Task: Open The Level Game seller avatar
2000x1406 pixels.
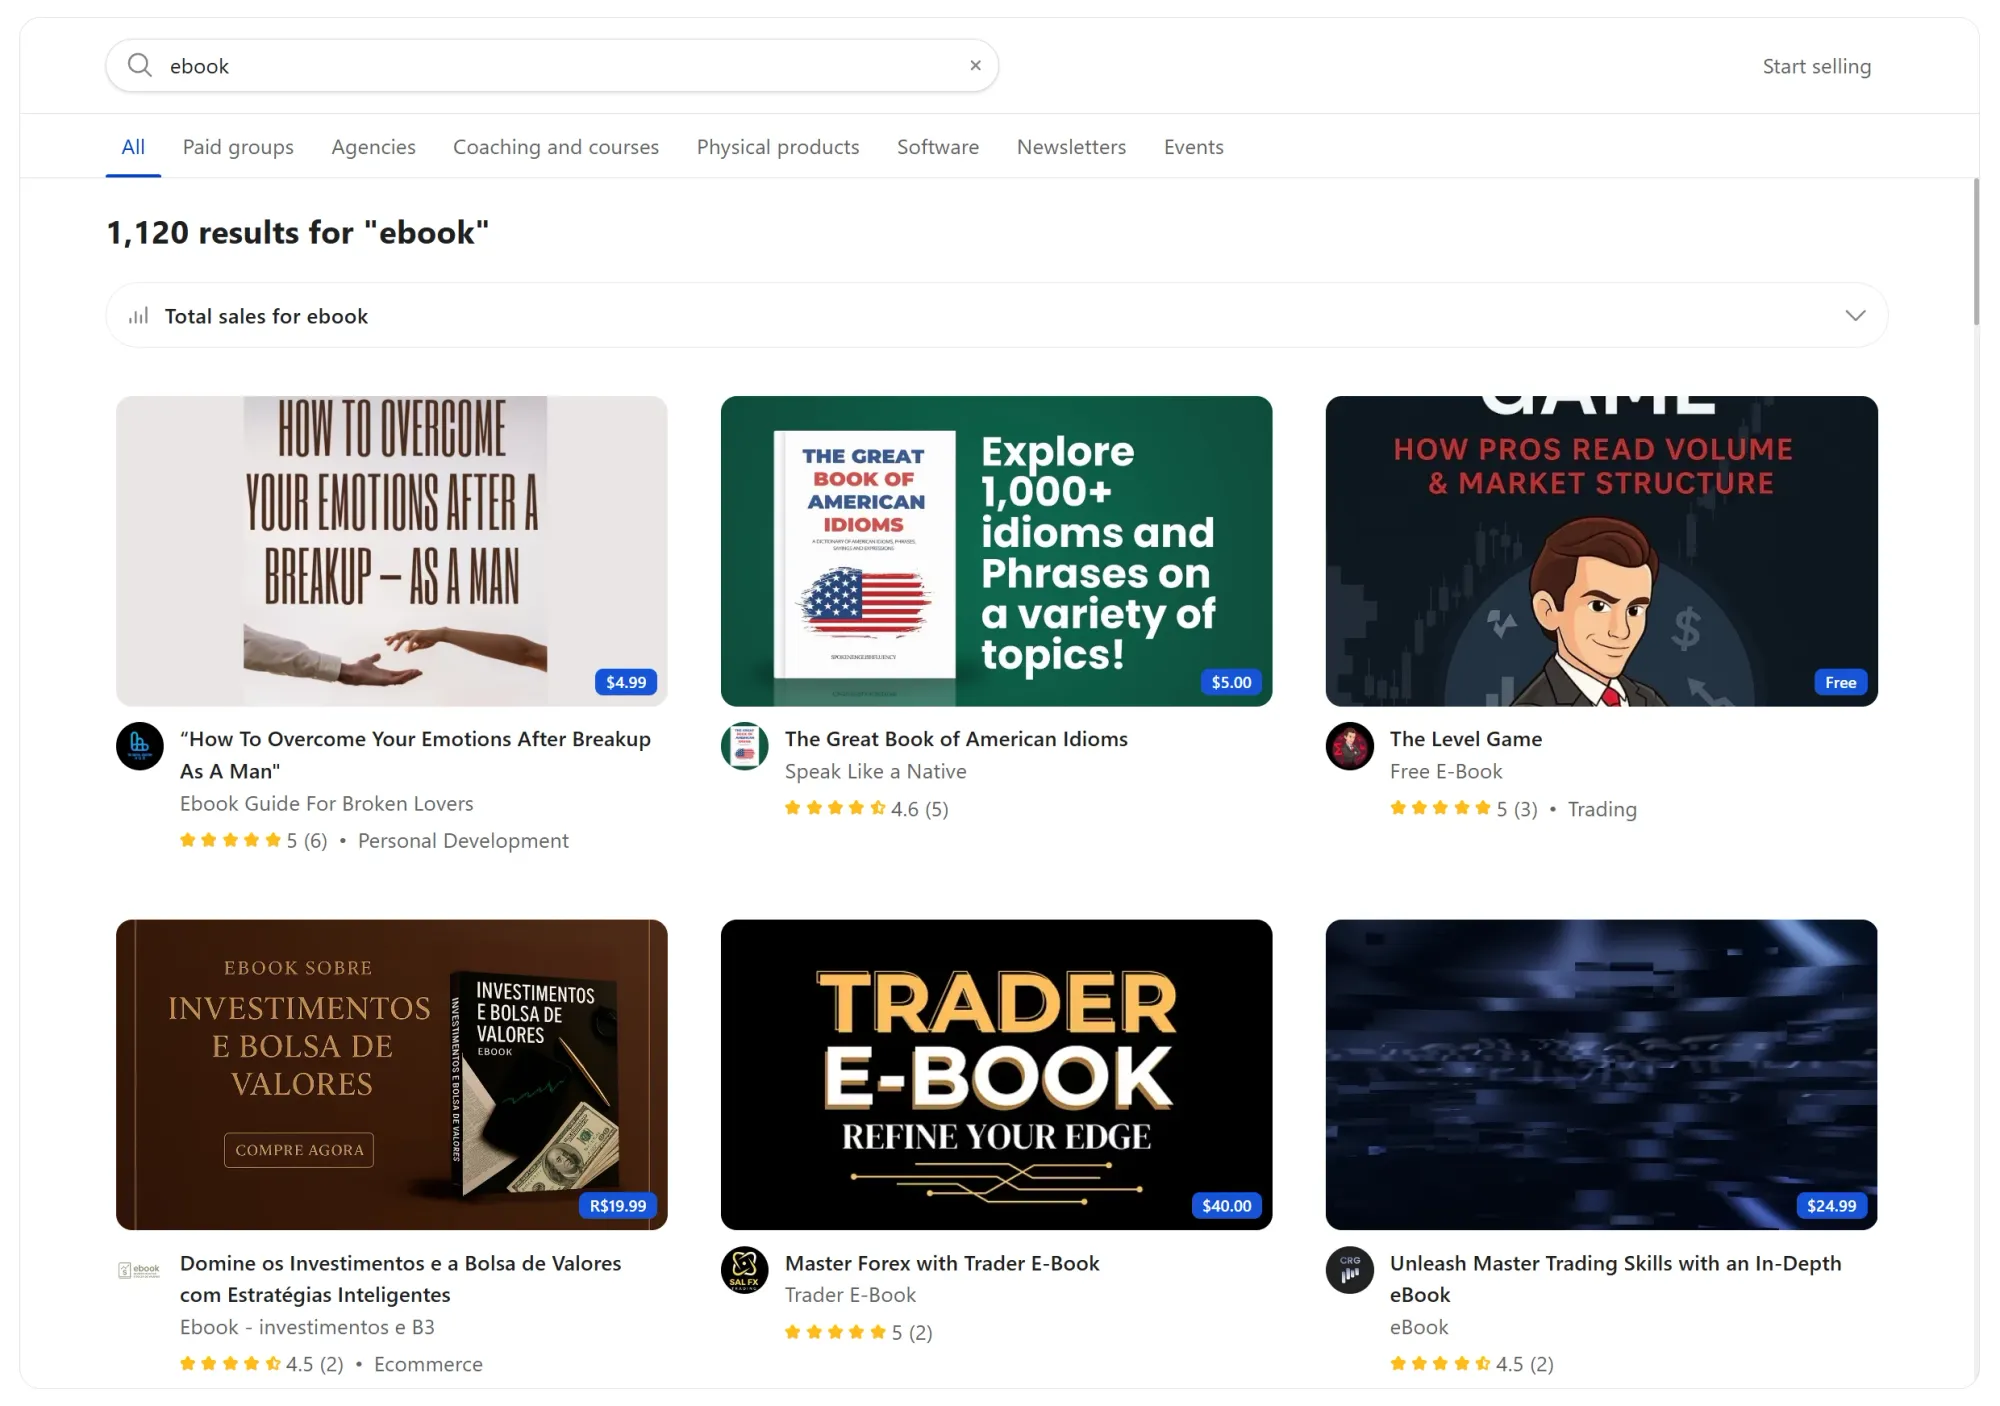Action: point(1350,746)
